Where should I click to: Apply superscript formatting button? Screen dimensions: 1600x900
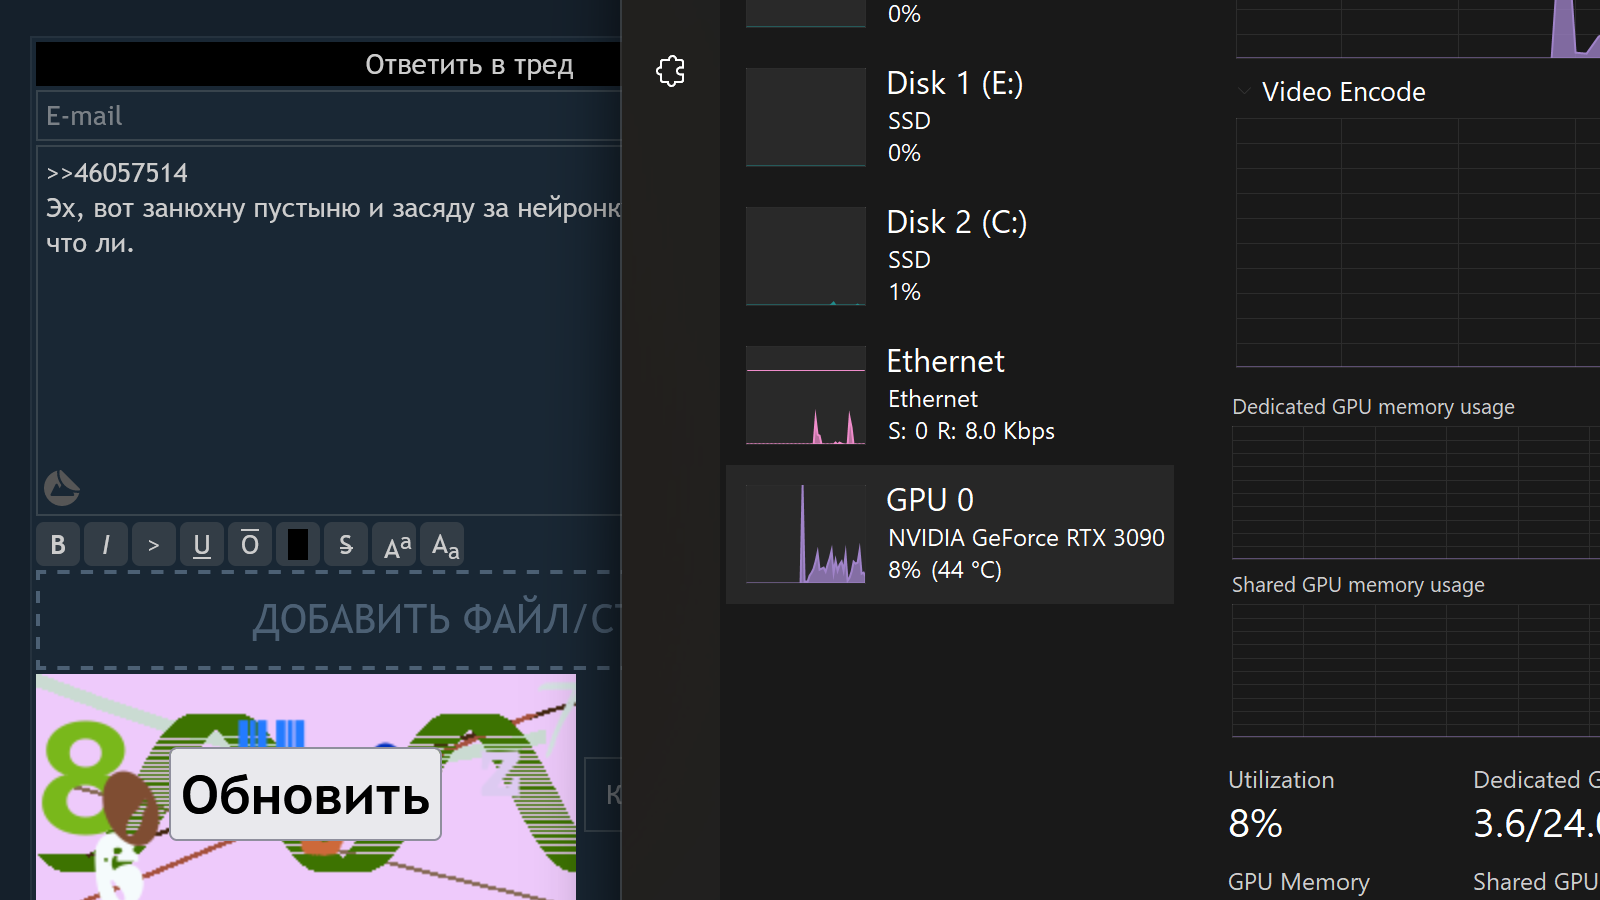coord(397,545)
